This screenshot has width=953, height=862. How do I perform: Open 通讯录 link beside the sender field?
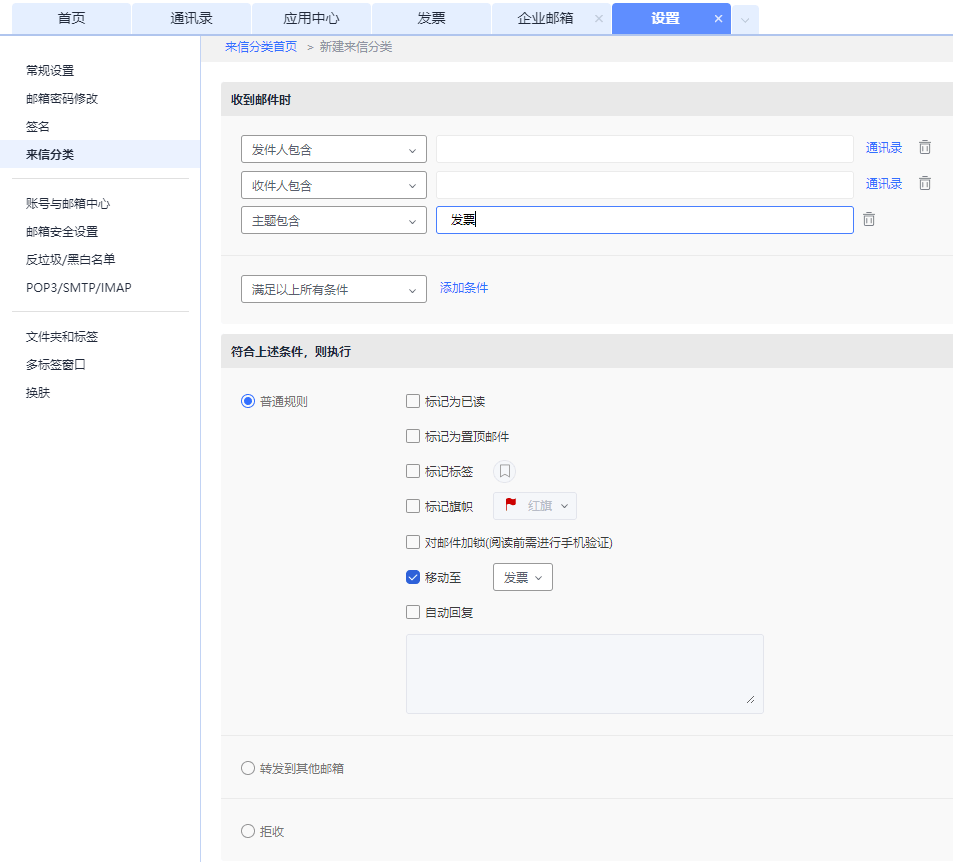click(x=883, y=147)
